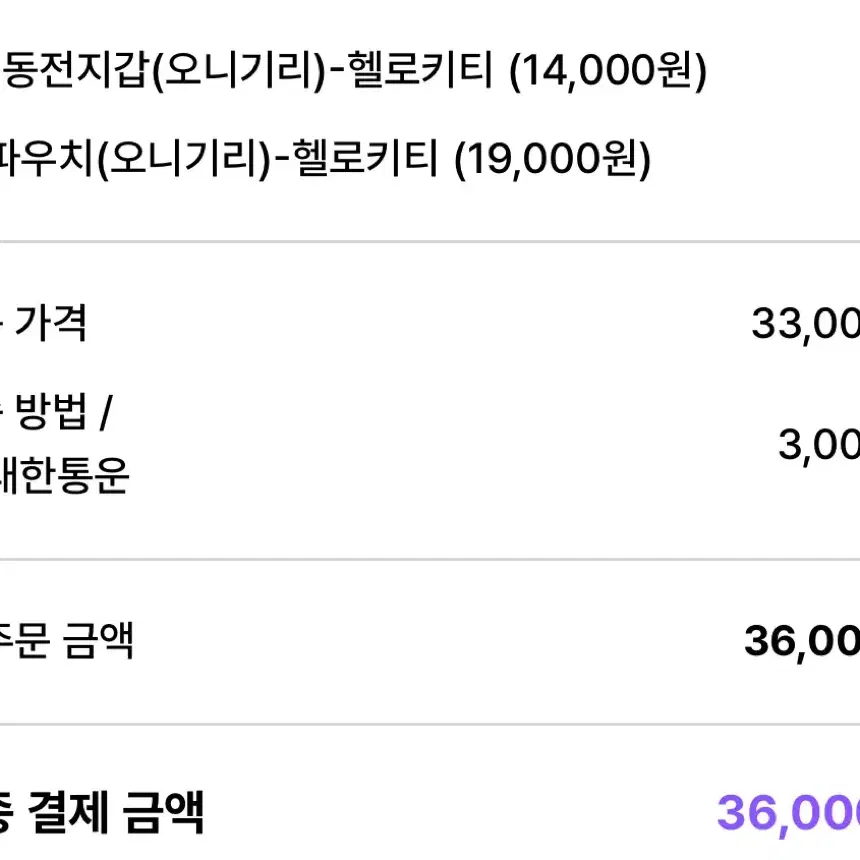860x860 pixels.
Task: Click (오니기리) in the 파우치 line
Action: [184, 159]
